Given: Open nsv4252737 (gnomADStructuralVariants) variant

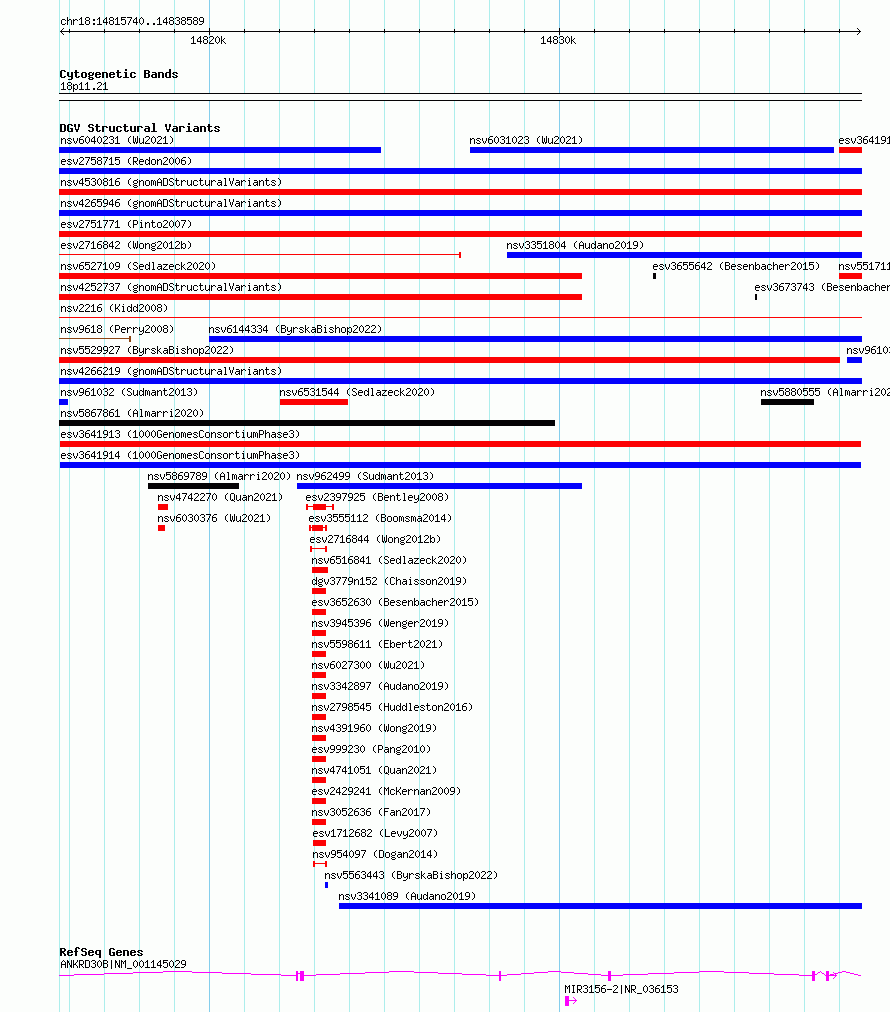Looking at the screenshot, I should click(321, 297).
